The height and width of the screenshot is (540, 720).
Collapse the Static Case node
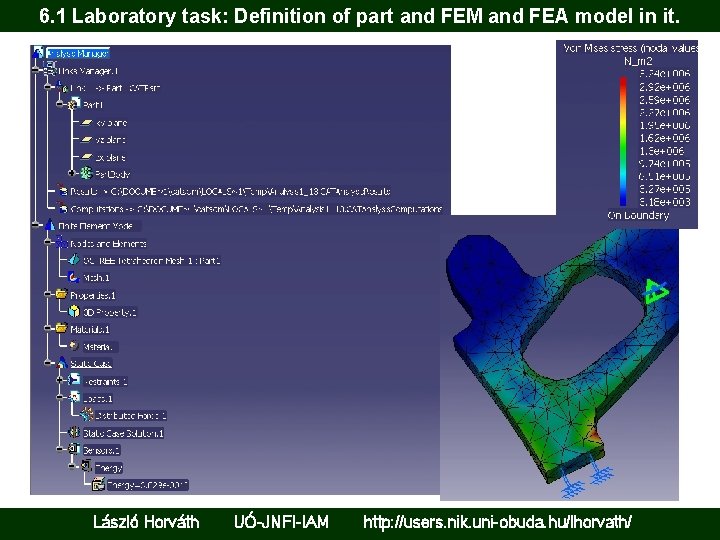[48, 363]
